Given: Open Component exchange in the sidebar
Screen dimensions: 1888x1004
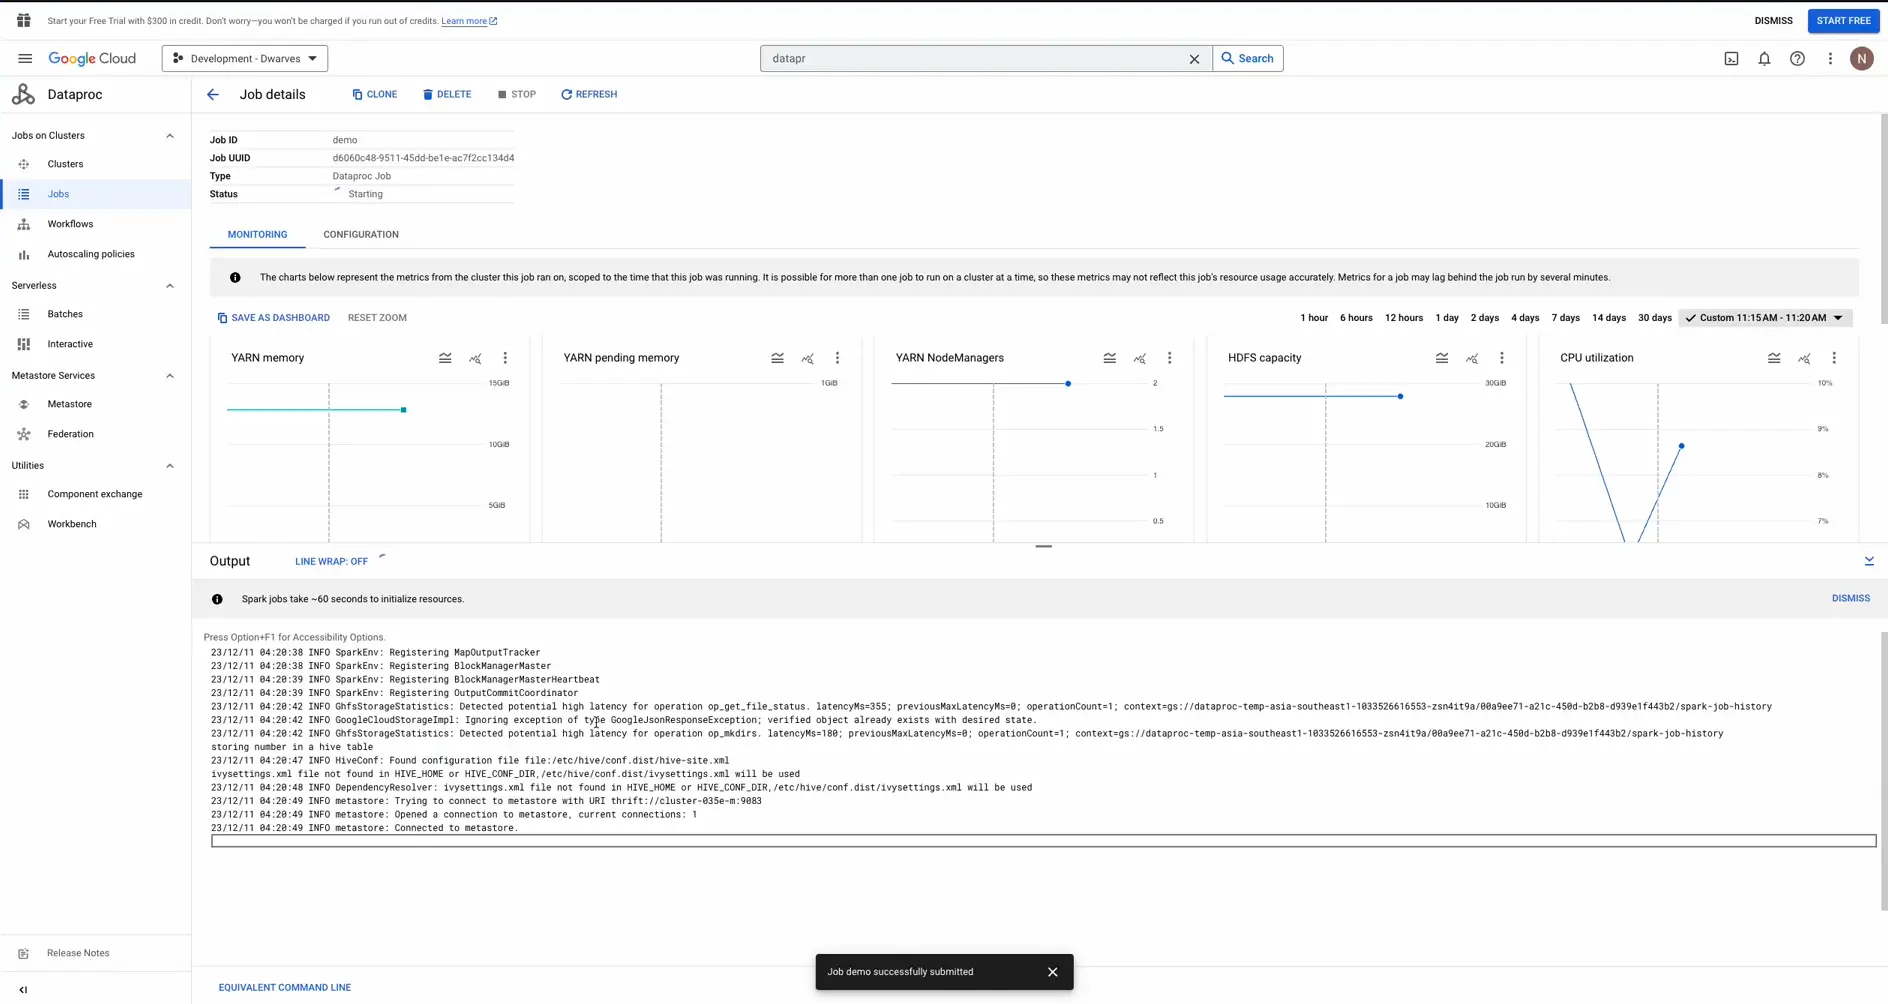Looking at the screenshot, I should pyautogui.click(x=95, y=494).
